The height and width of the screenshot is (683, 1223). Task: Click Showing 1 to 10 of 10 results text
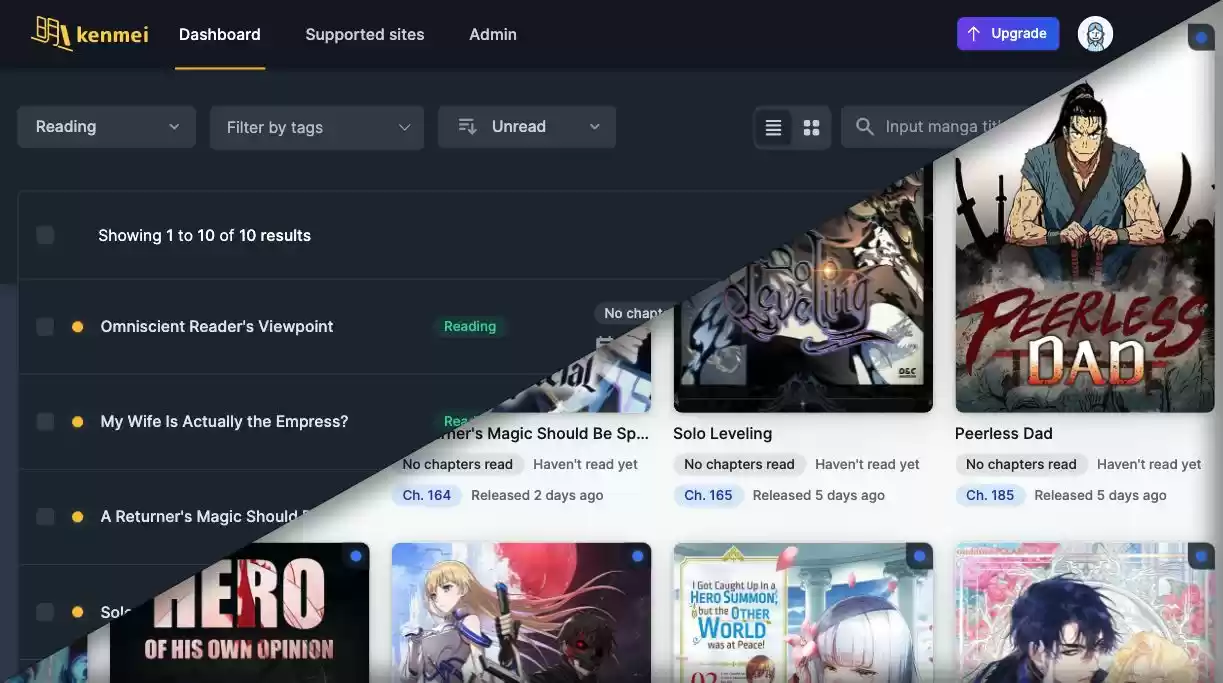coord(204,235)
